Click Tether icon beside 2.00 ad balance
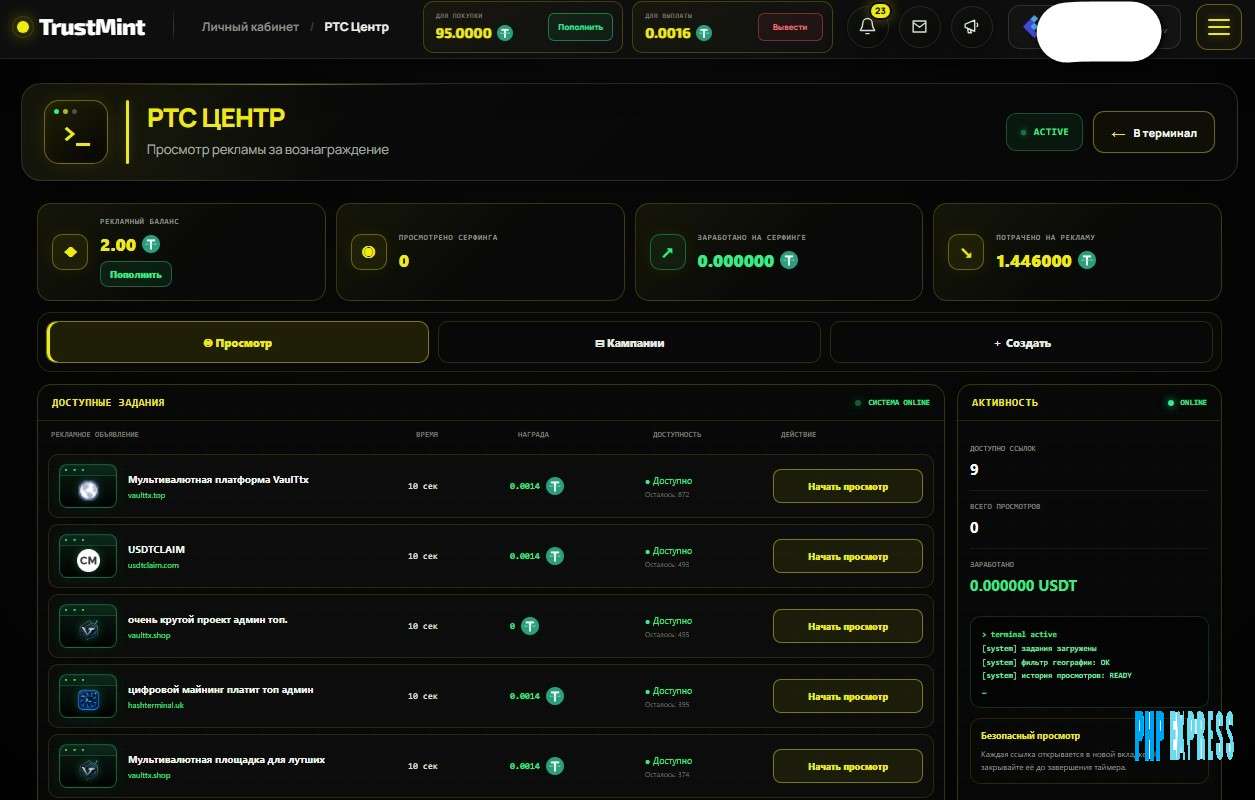1255x800 pixels. [151, 244]
